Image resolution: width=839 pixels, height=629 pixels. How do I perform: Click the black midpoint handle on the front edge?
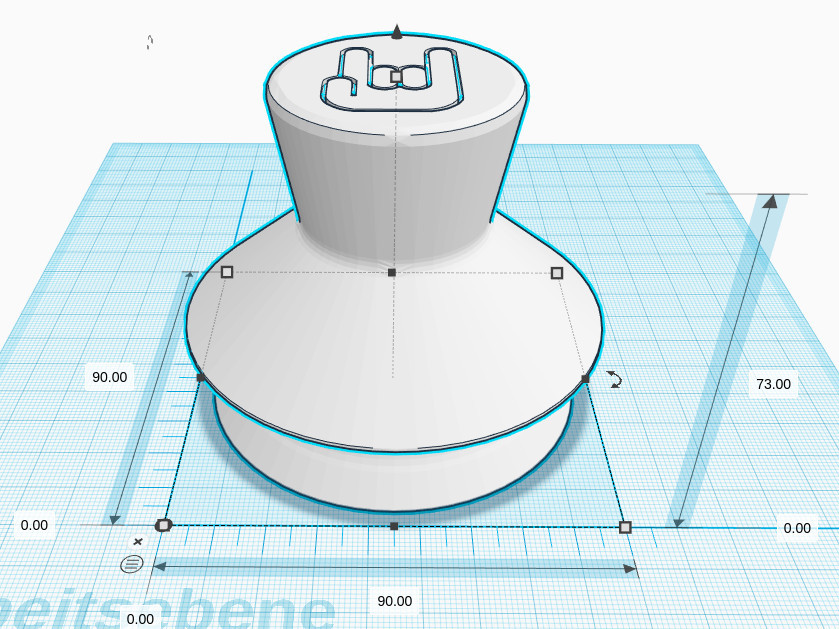coord(394,526)
